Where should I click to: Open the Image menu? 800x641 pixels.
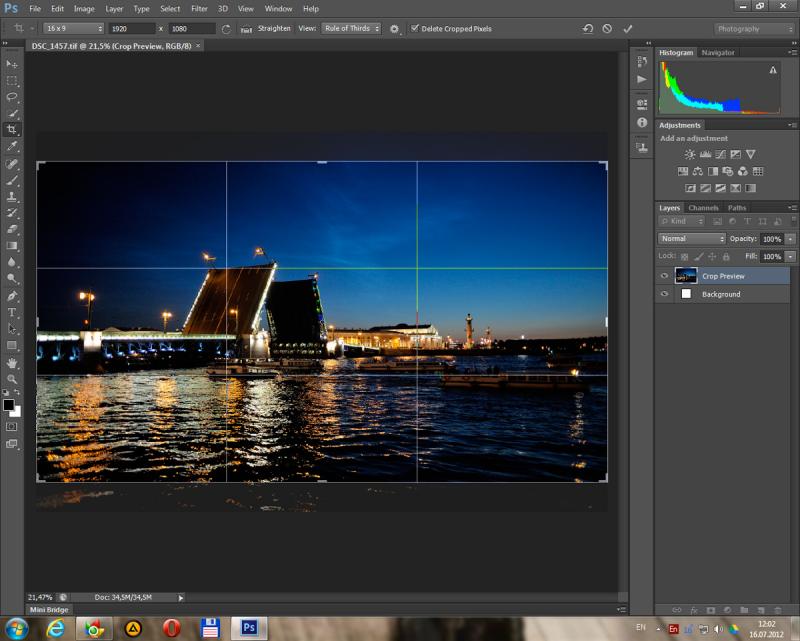84,9
